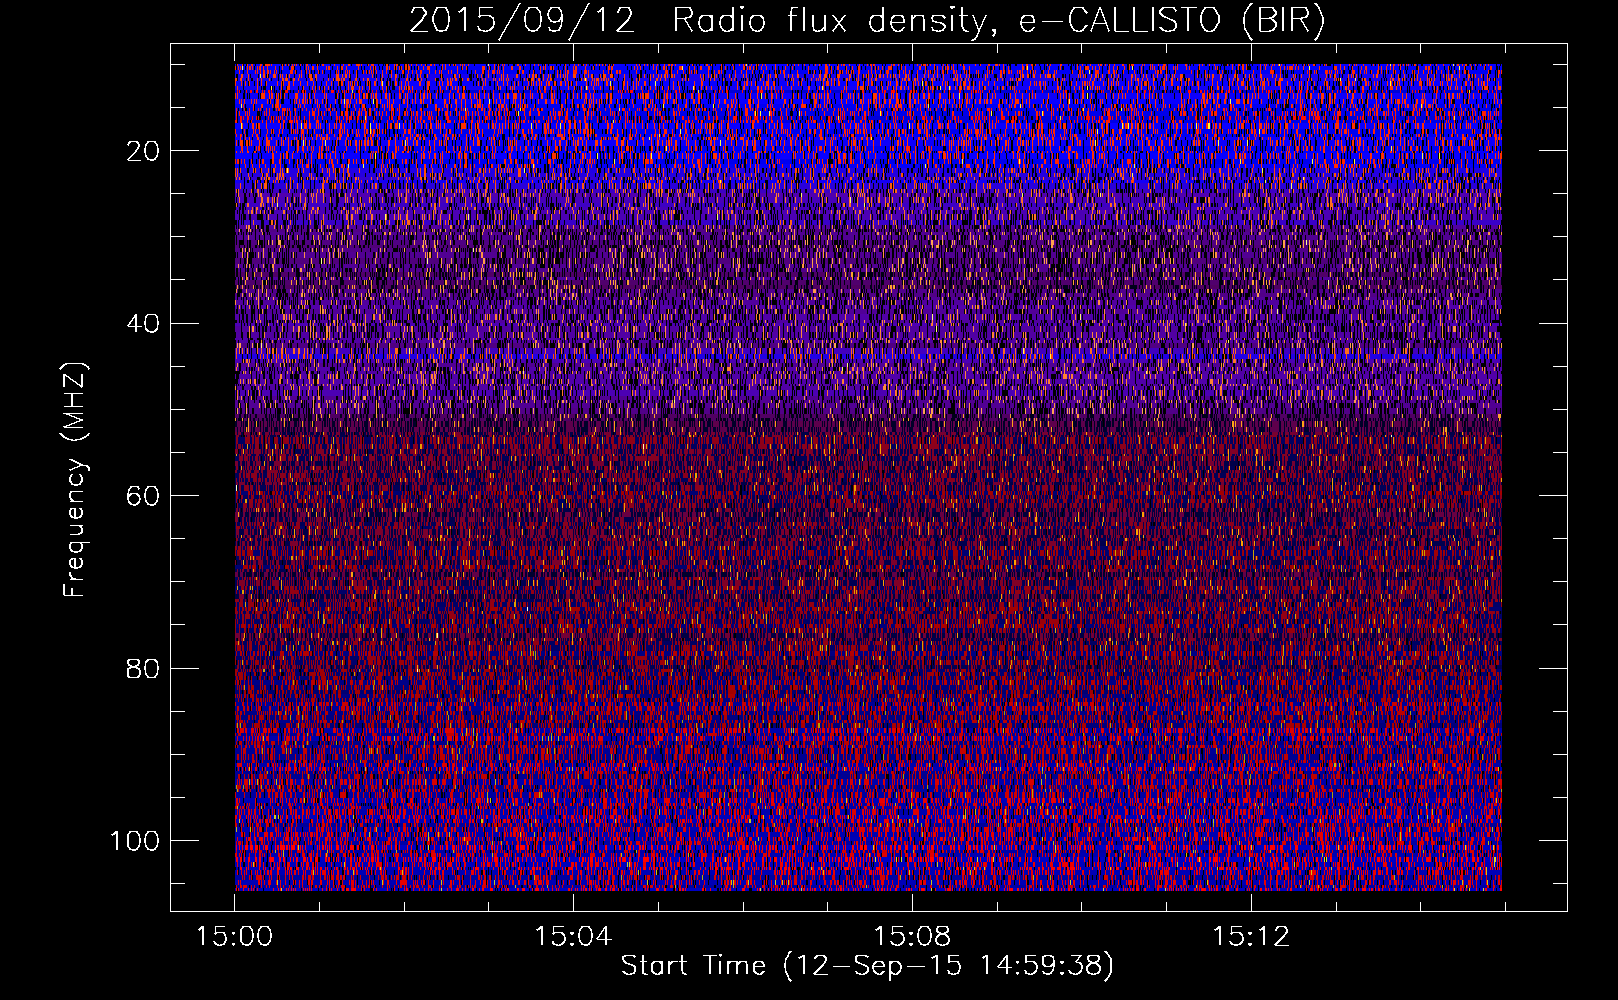
Task: Click the 100 frequency tick label
Action: click(136, 841)
